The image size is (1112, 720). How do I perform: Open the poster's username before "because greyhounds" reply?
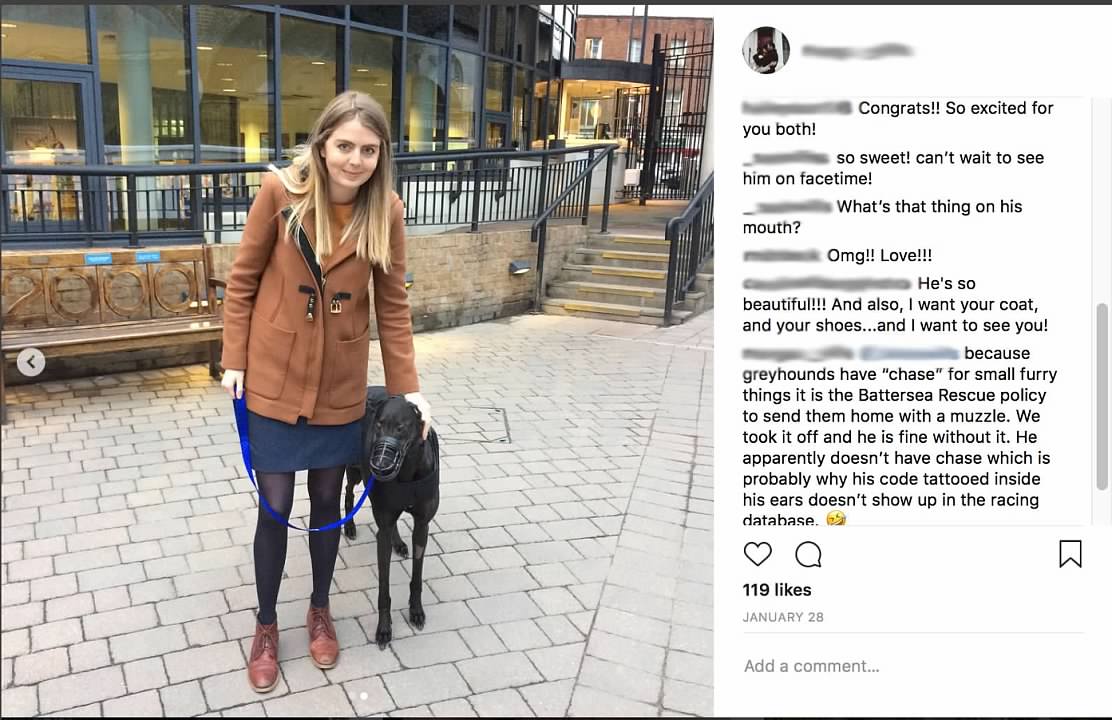click(798, 353)
